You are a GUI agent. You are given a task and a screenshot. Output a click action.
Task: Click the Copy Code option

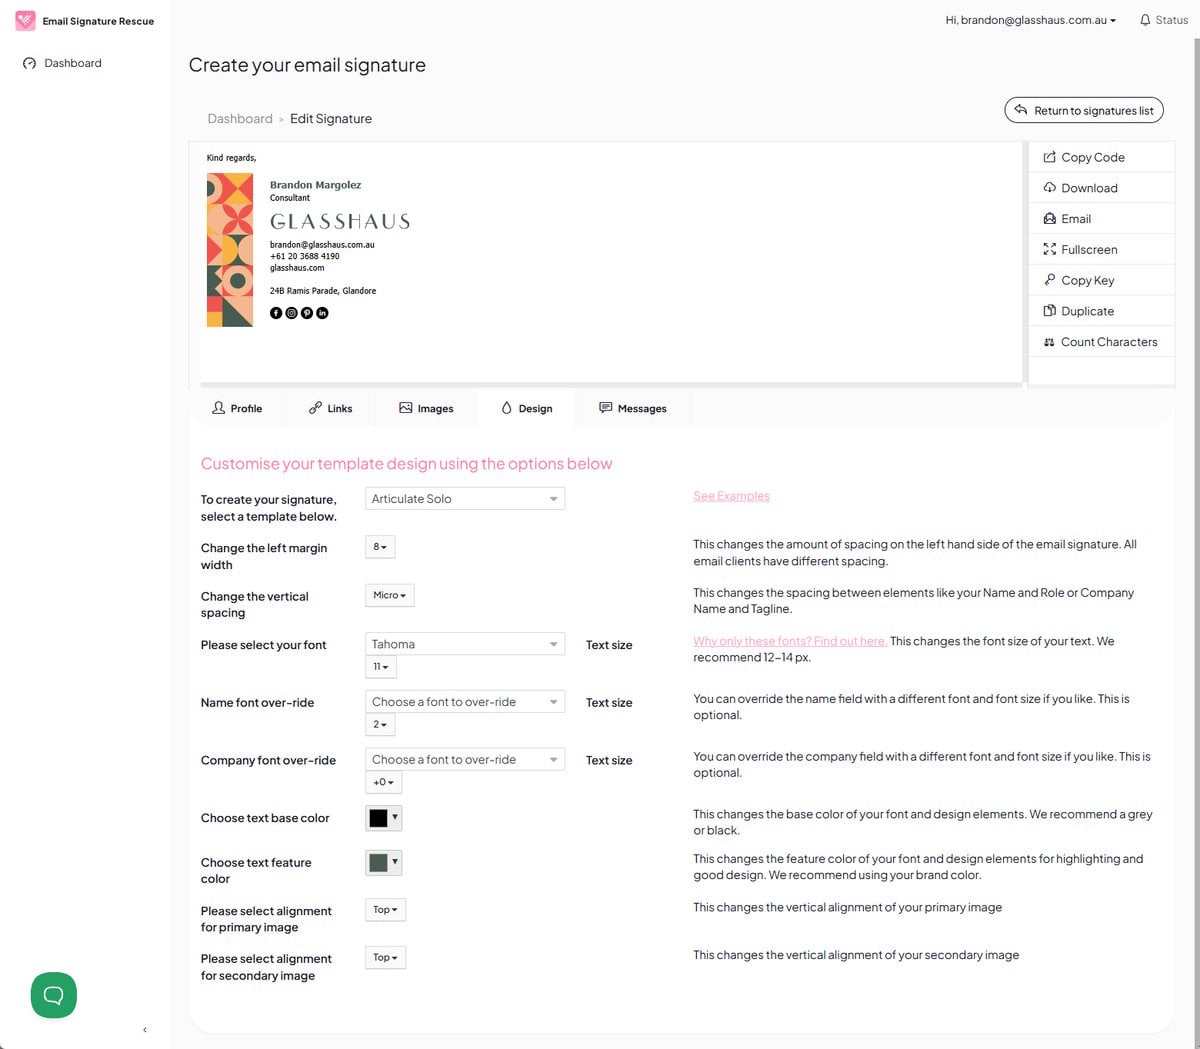pos(1101,157)
